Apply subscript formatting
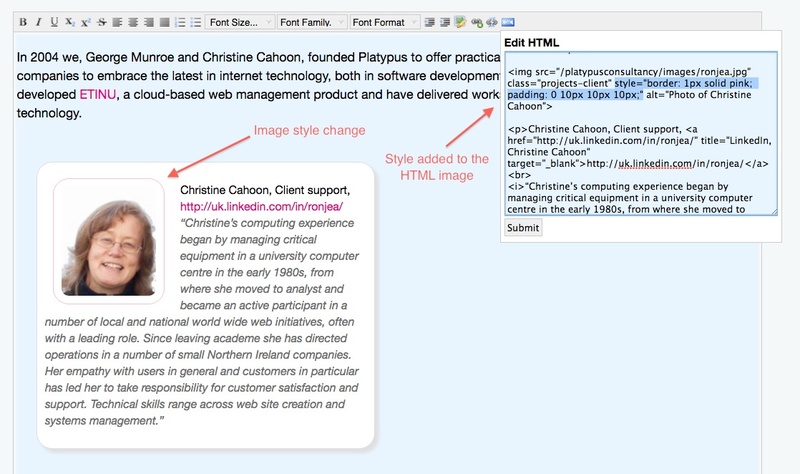 (69, 21)
